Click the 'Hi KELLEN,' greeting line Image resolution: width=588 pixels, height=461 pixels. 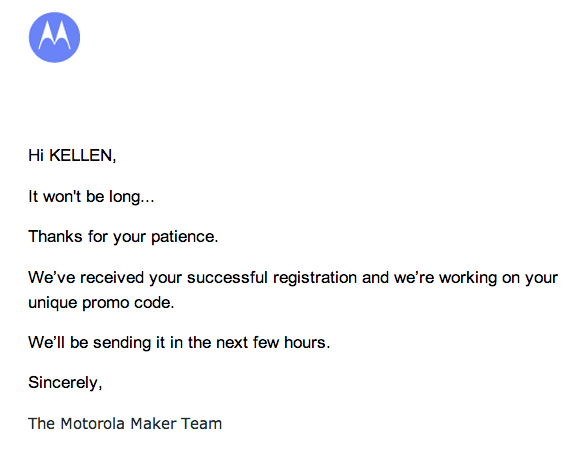coord(72,156)
